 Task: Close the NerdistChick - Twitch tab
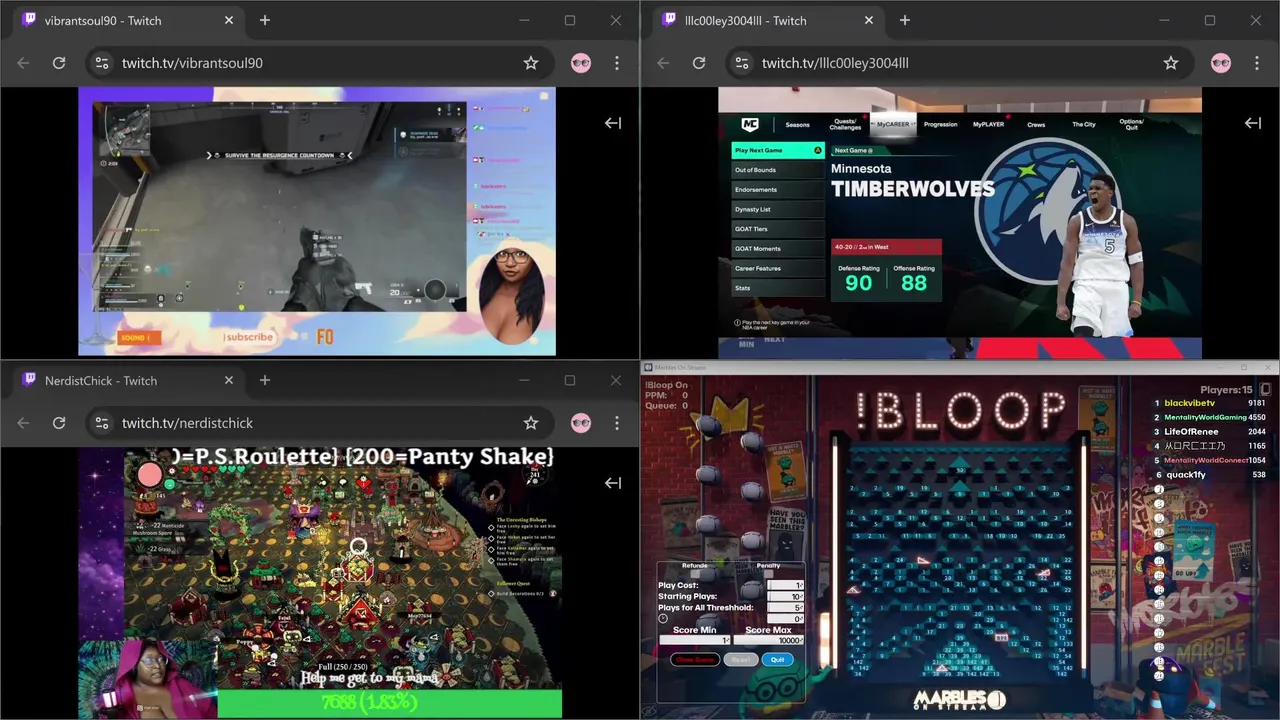point(229,380)
